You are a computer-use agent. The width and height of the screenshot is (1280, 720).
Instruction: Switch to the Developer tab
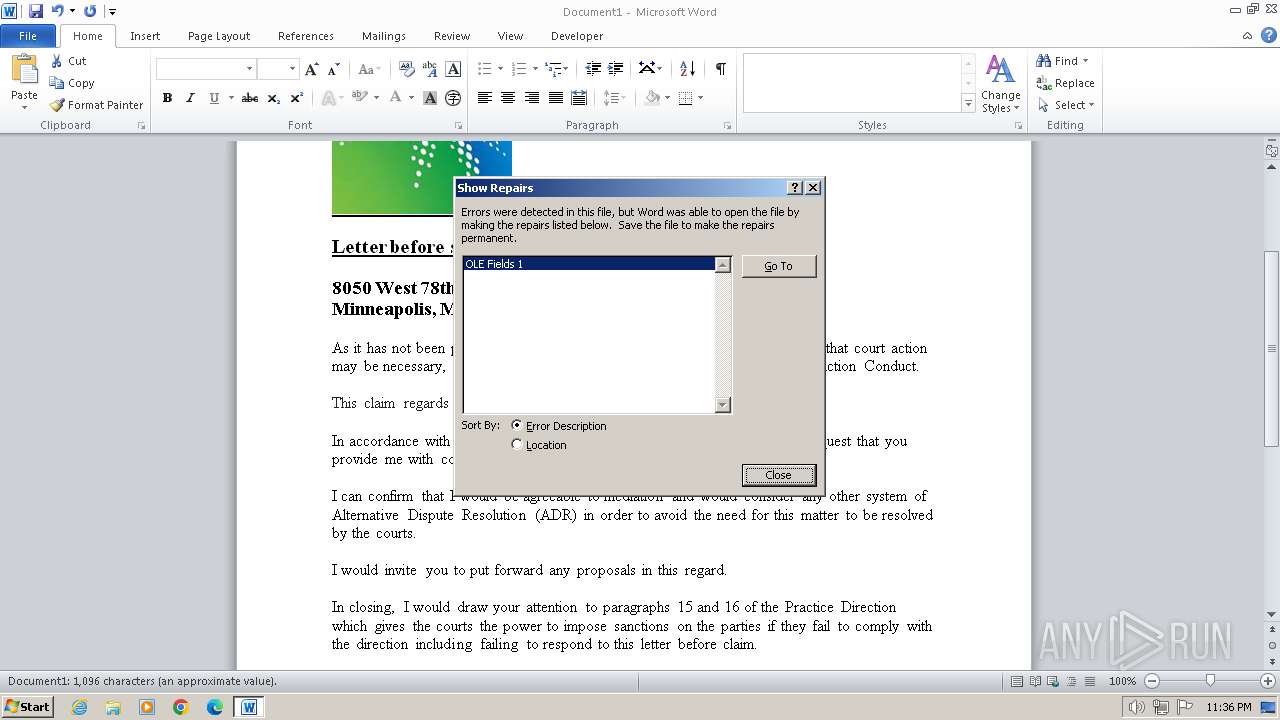(x=577, y=36)
